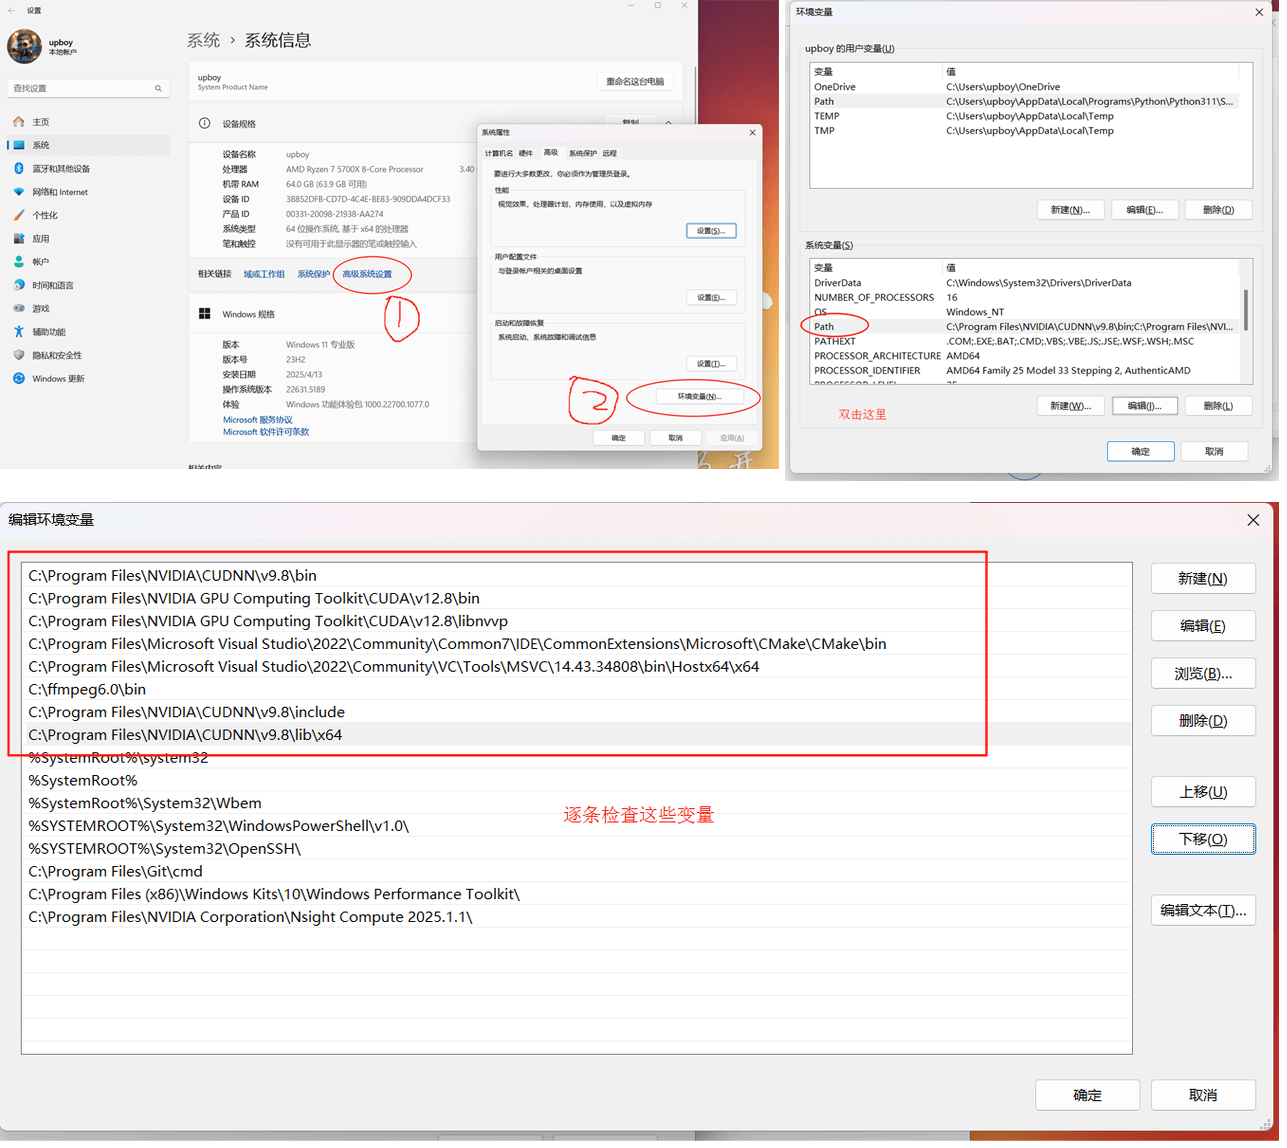
Task: Click 下移(O) to move entry down
Action: (x=1202, y=839)
